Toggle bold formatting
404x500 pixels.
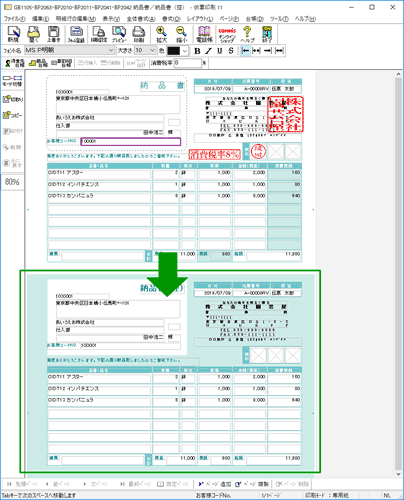[x=197, y=51]
